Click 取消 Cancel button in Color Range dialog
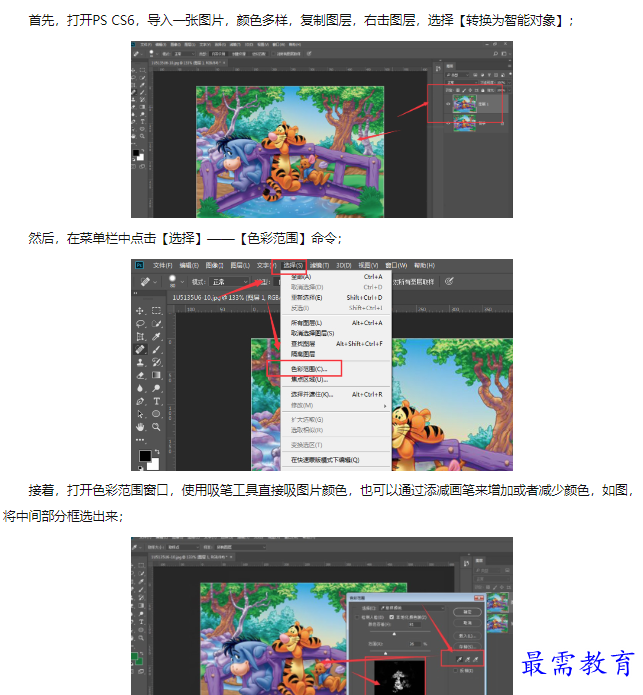 click(x=467, y=623)
